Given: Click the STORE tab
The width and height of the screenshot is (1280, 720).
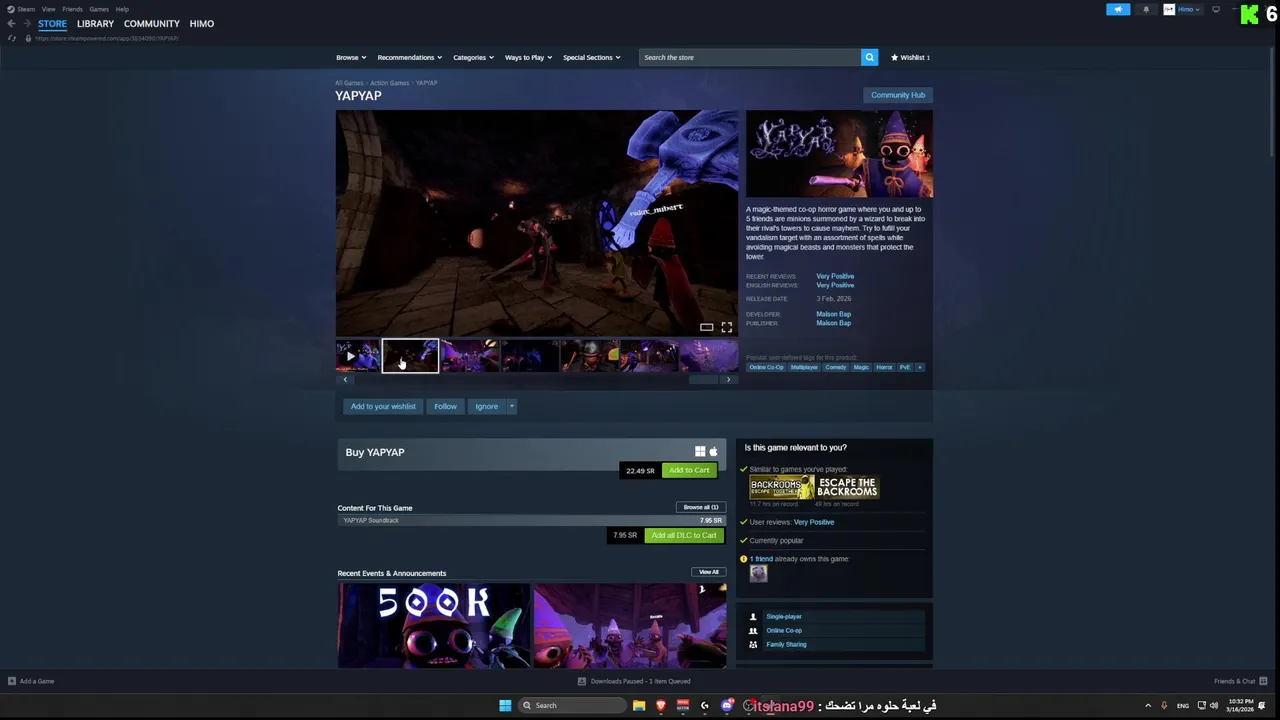Looking at the screenshot, I should click(x=52, y=23).
